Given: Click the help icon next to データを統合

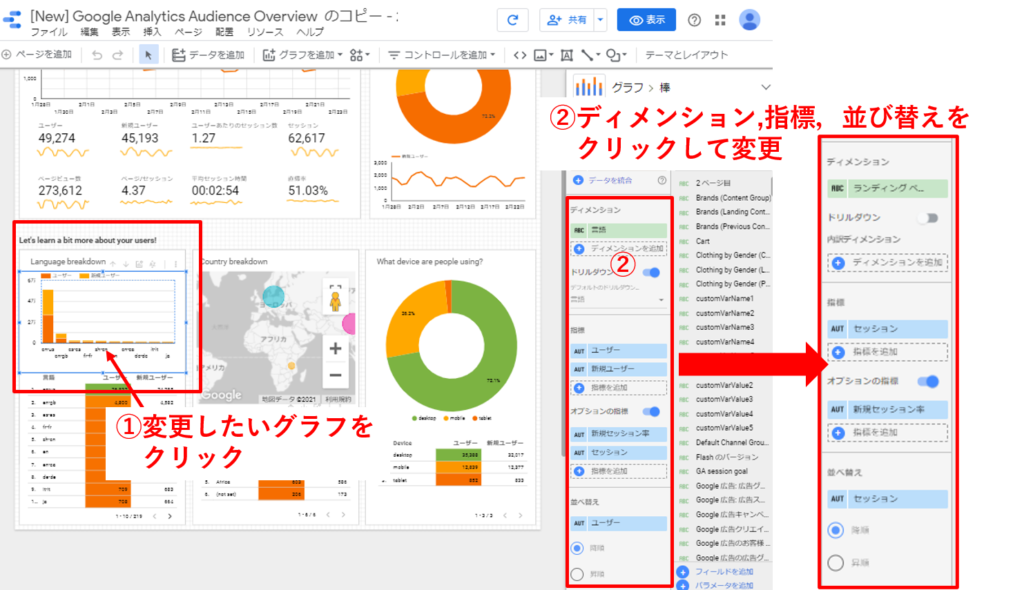Looking at the screenshot, I should [662, 180].
